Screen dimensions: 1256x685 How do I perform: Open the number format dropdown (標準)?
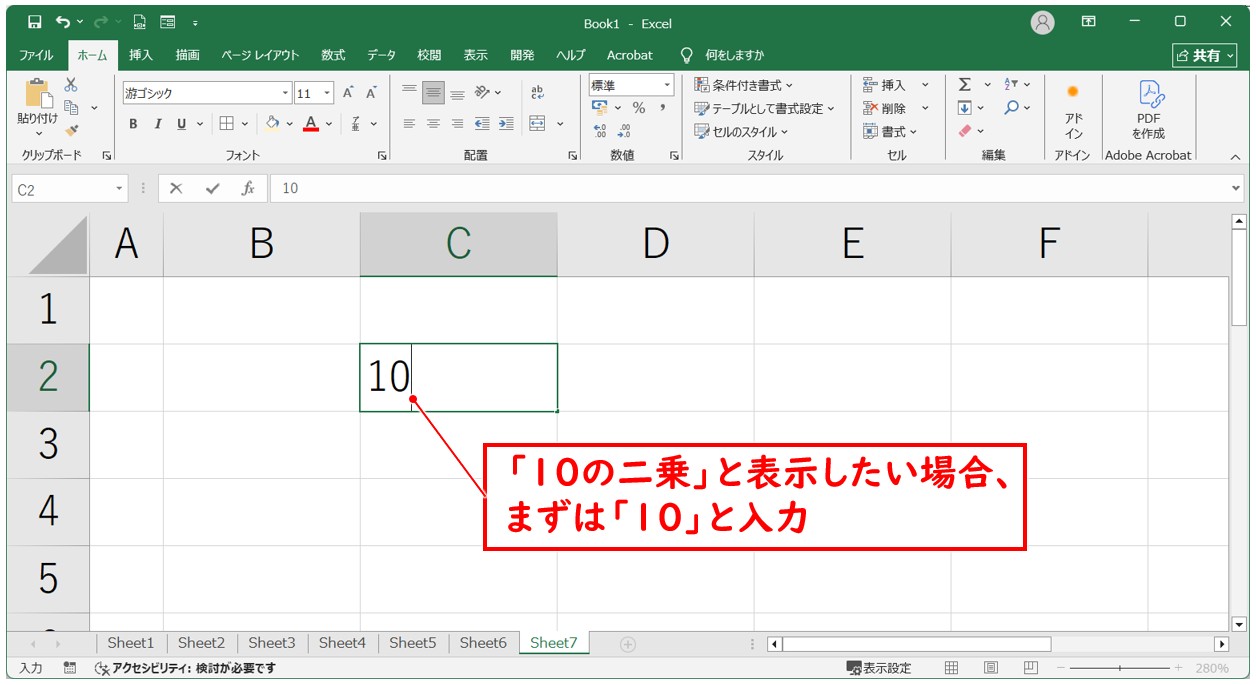click(x=665, y=85)
